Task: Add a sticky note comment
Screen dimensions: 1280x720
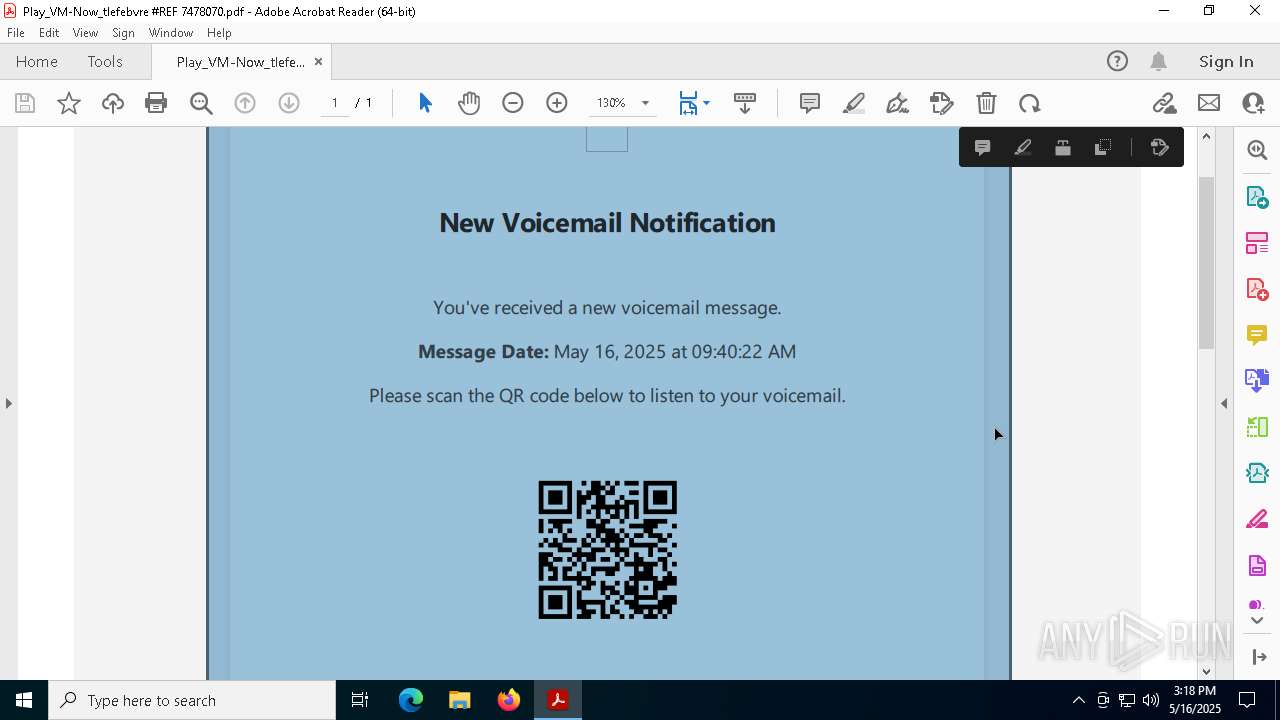Action: point(810,103)
